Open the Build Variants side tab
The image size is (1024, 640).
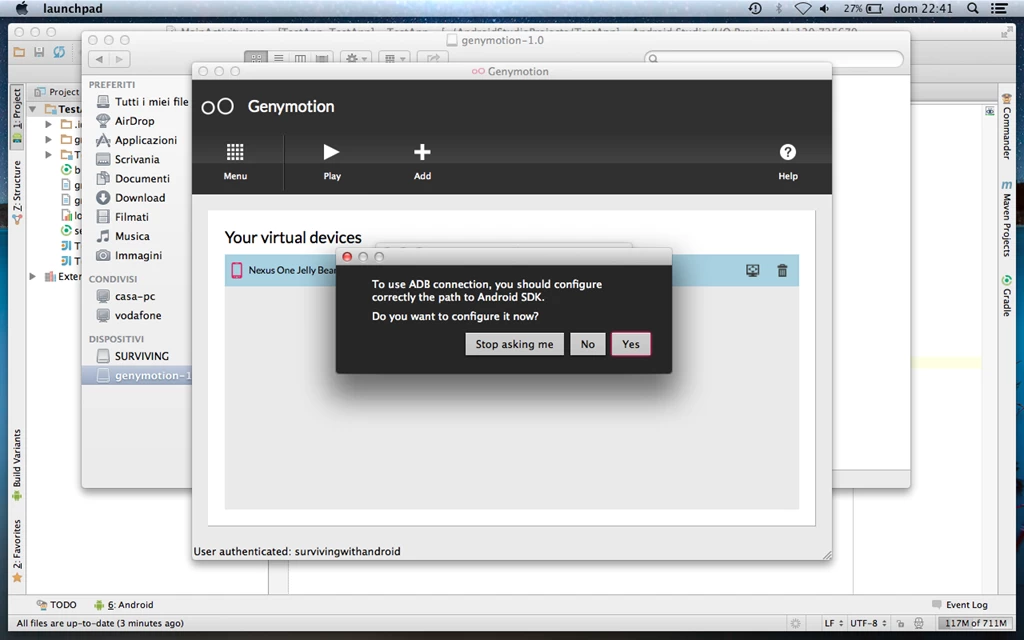coord(17,465)
